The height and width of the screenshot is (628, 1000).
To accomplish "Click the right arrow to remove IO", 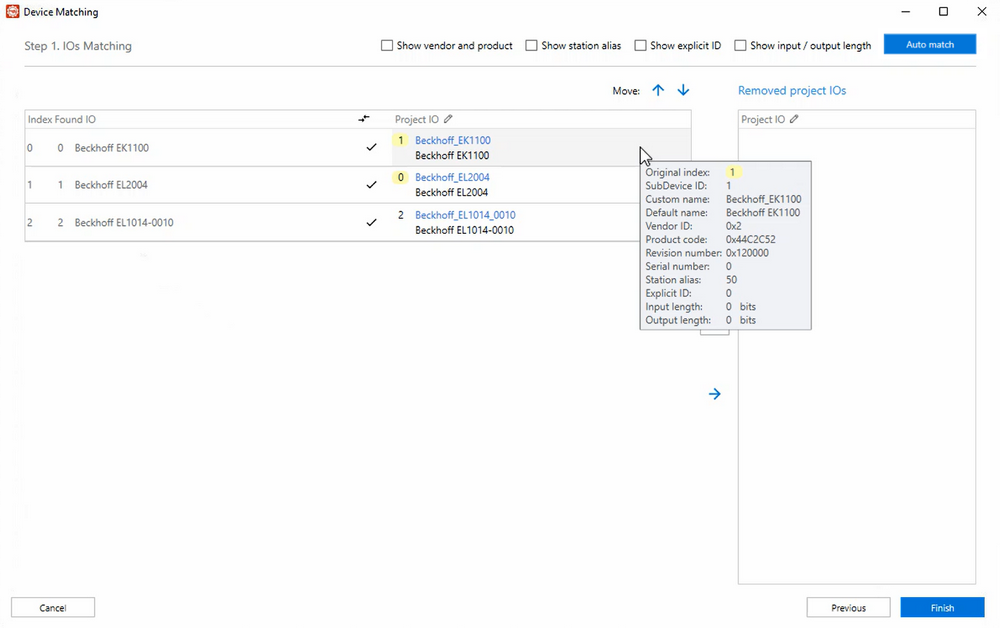I will tap(715, 394).
